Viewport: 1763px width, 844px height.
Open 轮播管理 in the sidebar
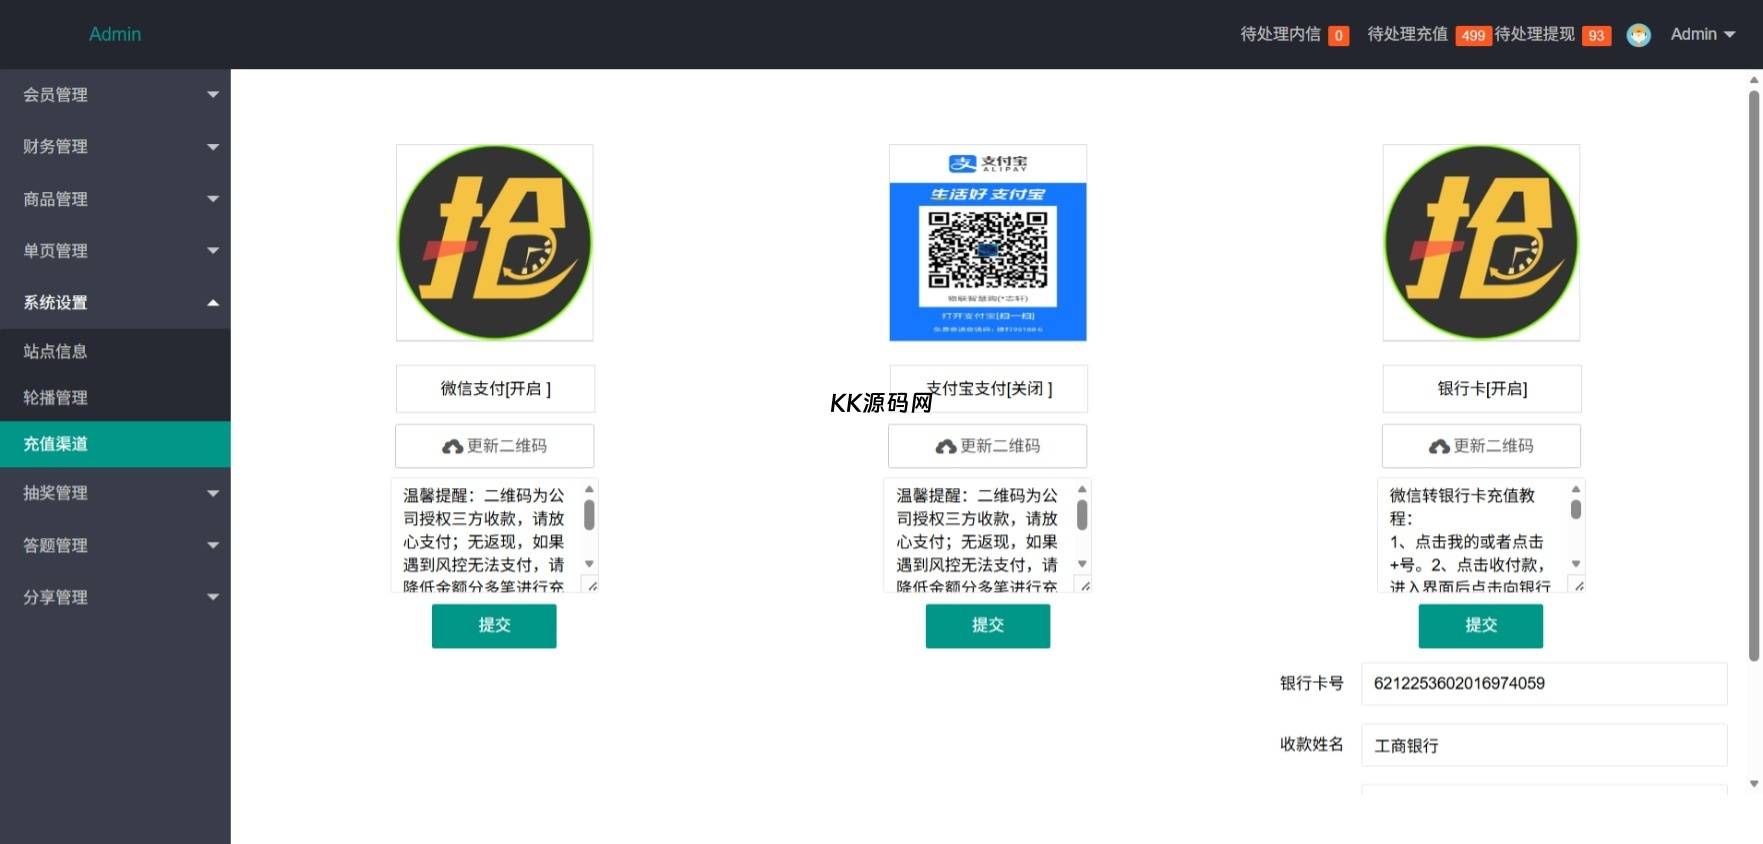click(x=56, y=398)
